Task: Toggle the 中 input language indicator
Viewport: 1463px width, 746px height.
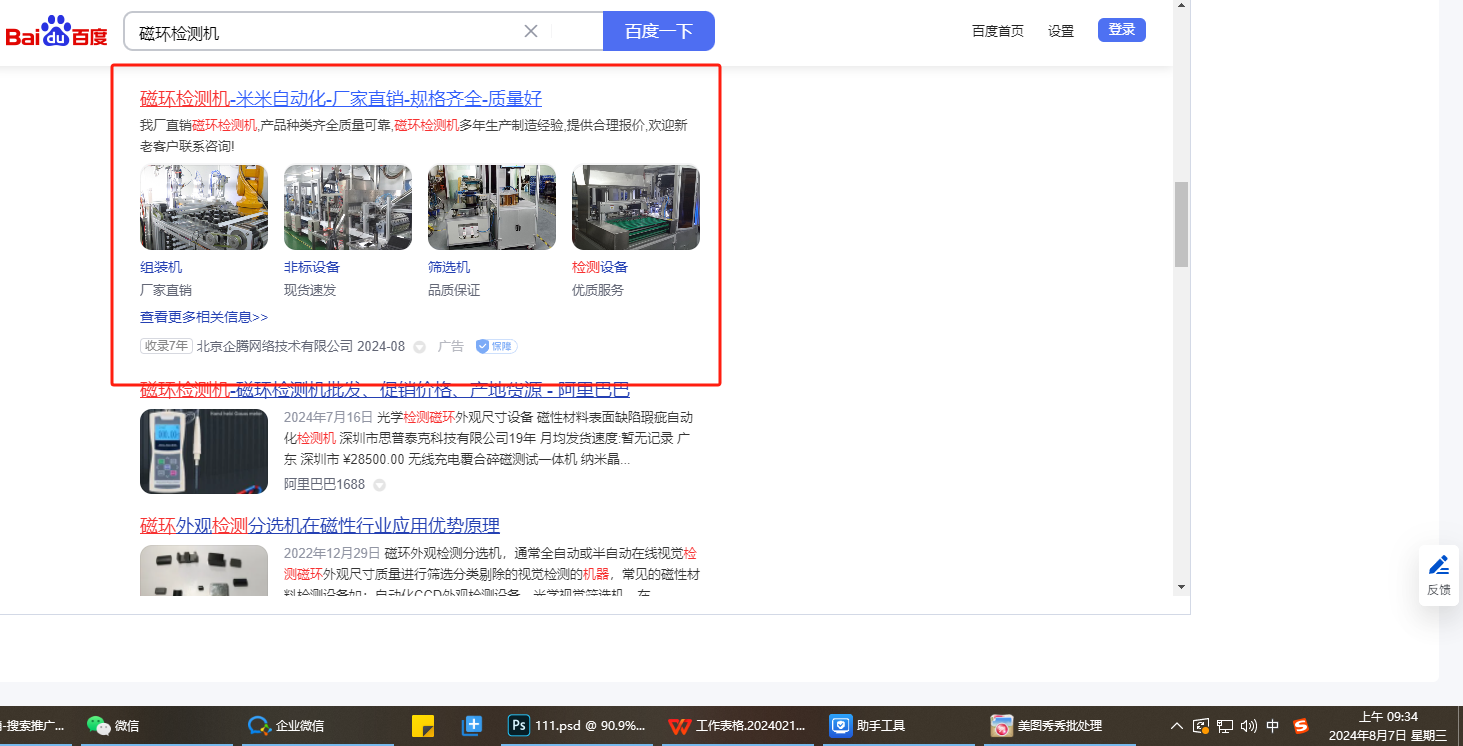Action: [1273, 726]
